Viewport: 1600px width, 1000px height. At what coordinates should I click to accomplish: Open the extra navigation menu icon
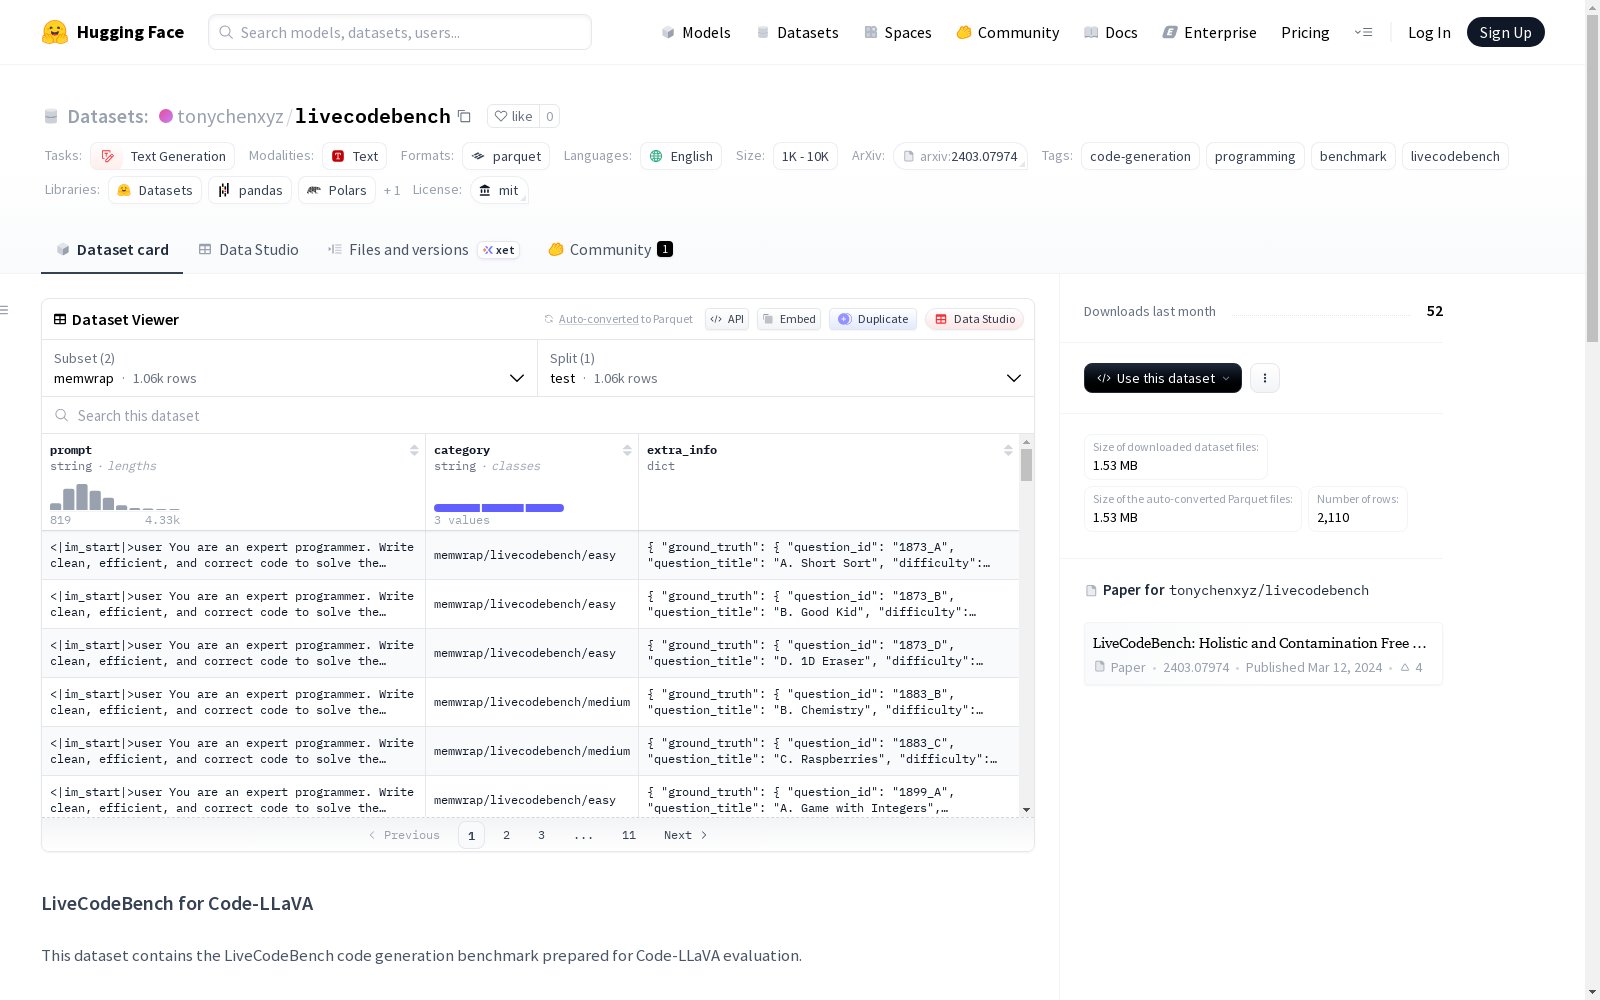[x=1363, y=32]
